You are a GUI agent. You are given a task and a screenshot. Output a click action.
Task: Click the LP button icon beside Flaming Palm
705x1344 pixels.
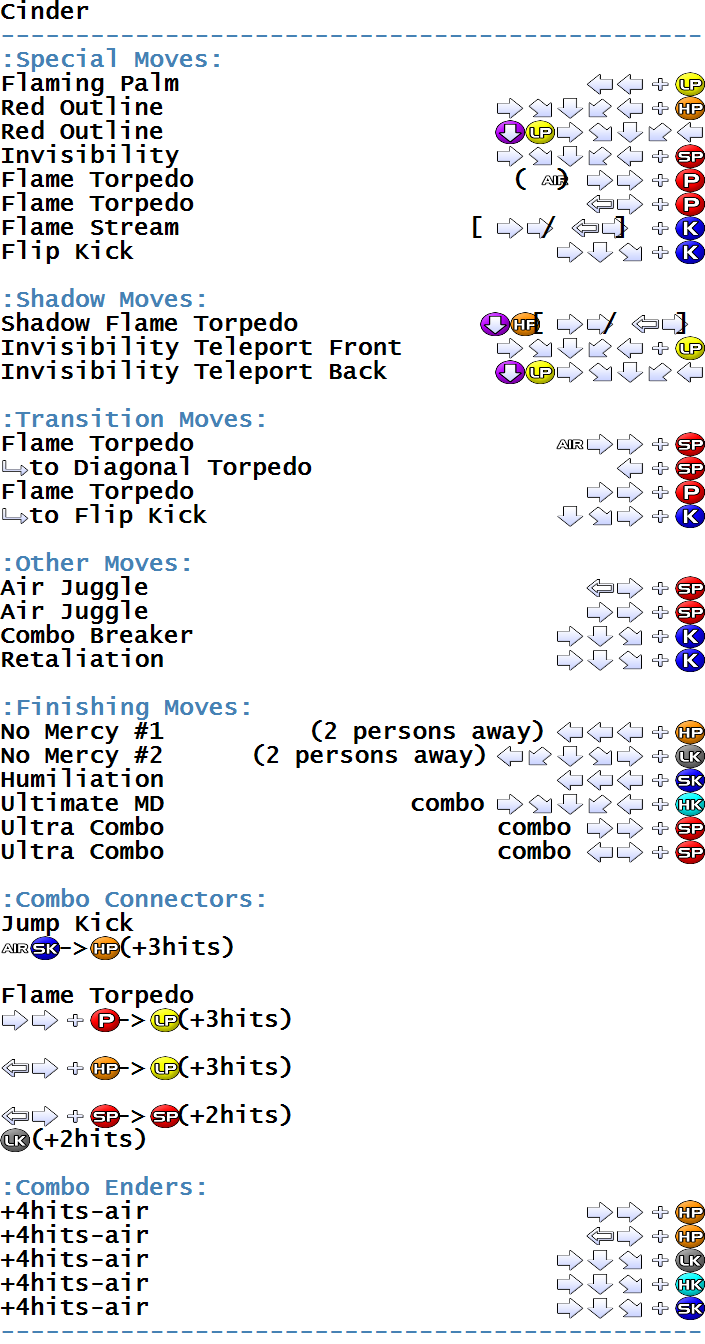click(690, 84)
